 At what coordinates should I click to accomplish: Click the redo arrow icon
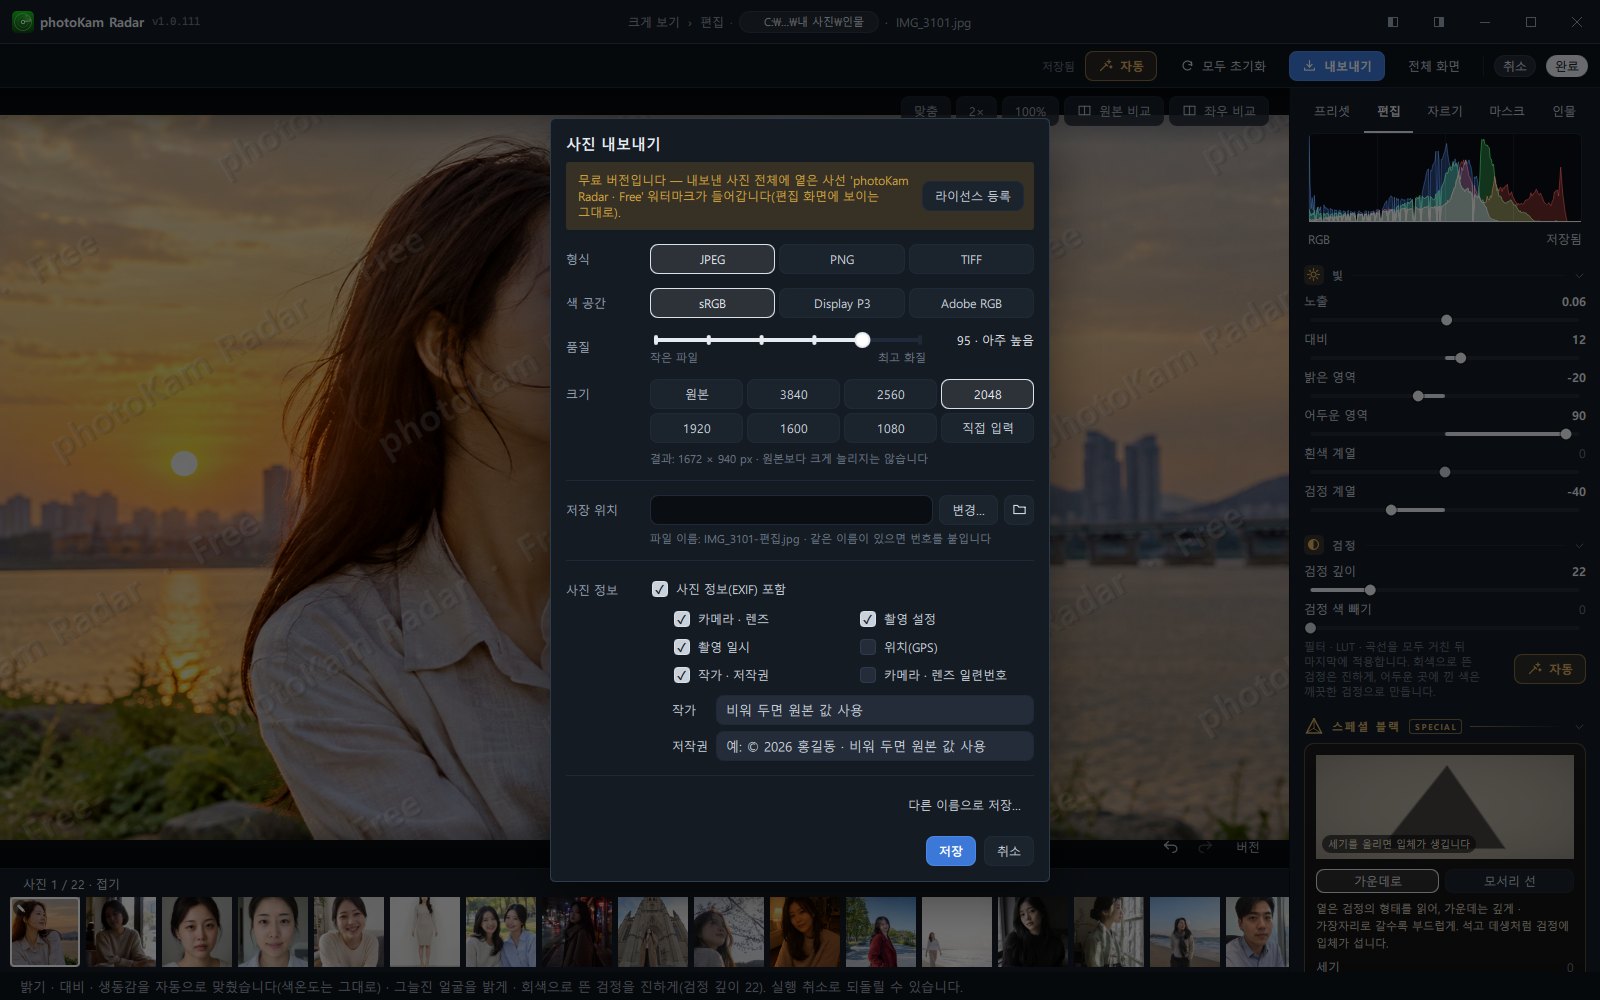click(x=1205, y=847)
